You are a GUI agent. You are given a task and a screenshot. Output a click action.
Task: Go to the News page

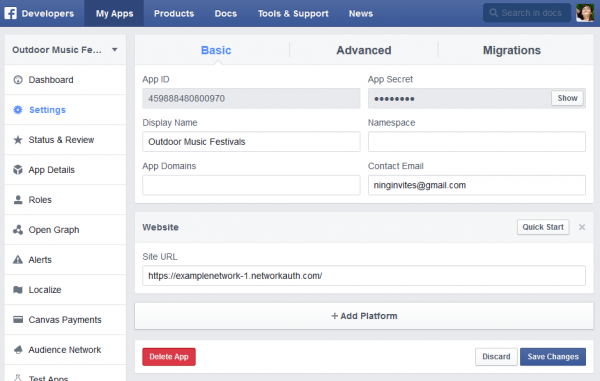pos(361,13)
